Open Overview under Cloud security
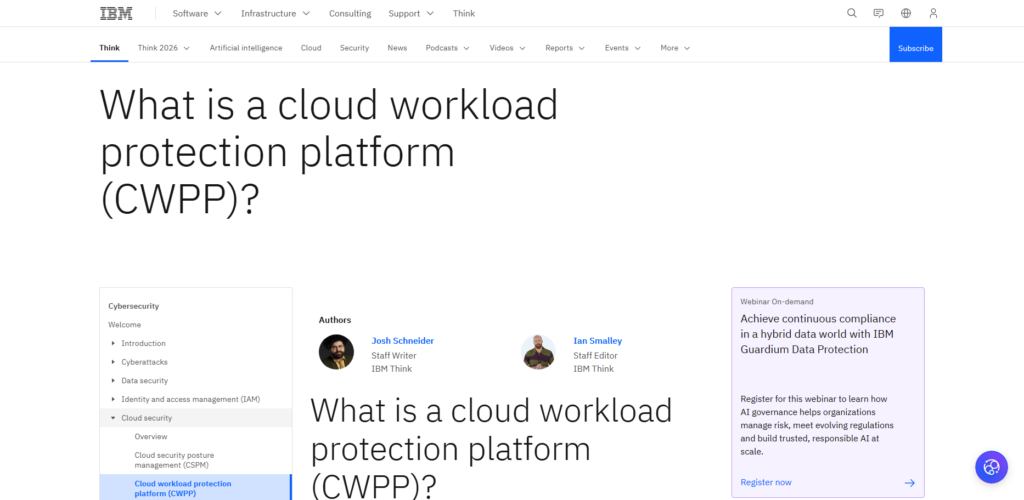 (x=151, y=437)
